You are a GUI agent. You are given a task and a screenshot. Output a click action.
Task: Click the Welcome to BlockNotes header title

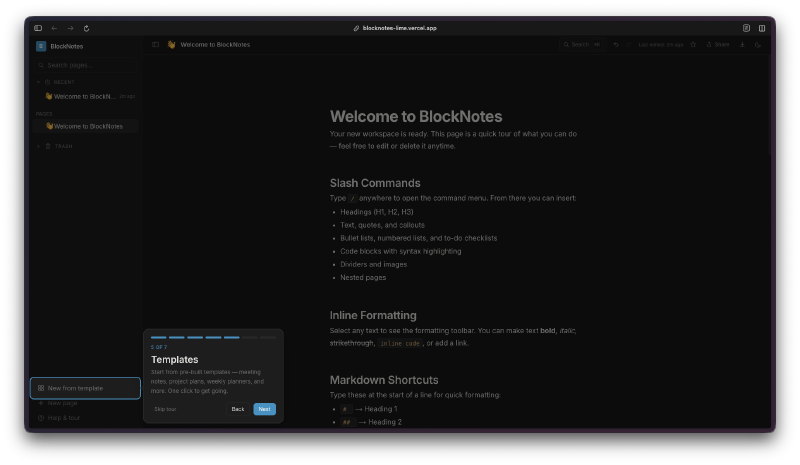point(215,44)
